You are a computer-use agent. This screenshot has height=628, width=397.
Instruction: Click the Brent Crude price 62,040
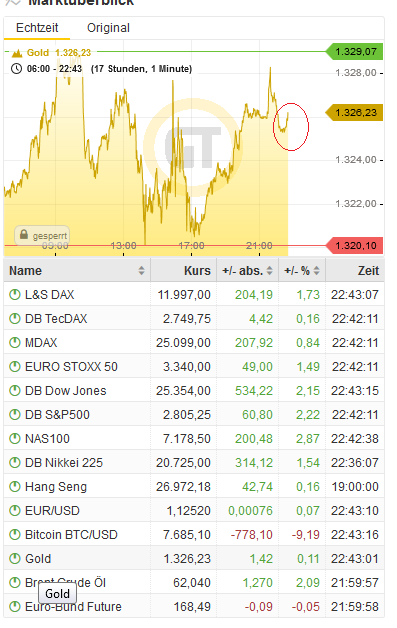[x=192, y=583]
